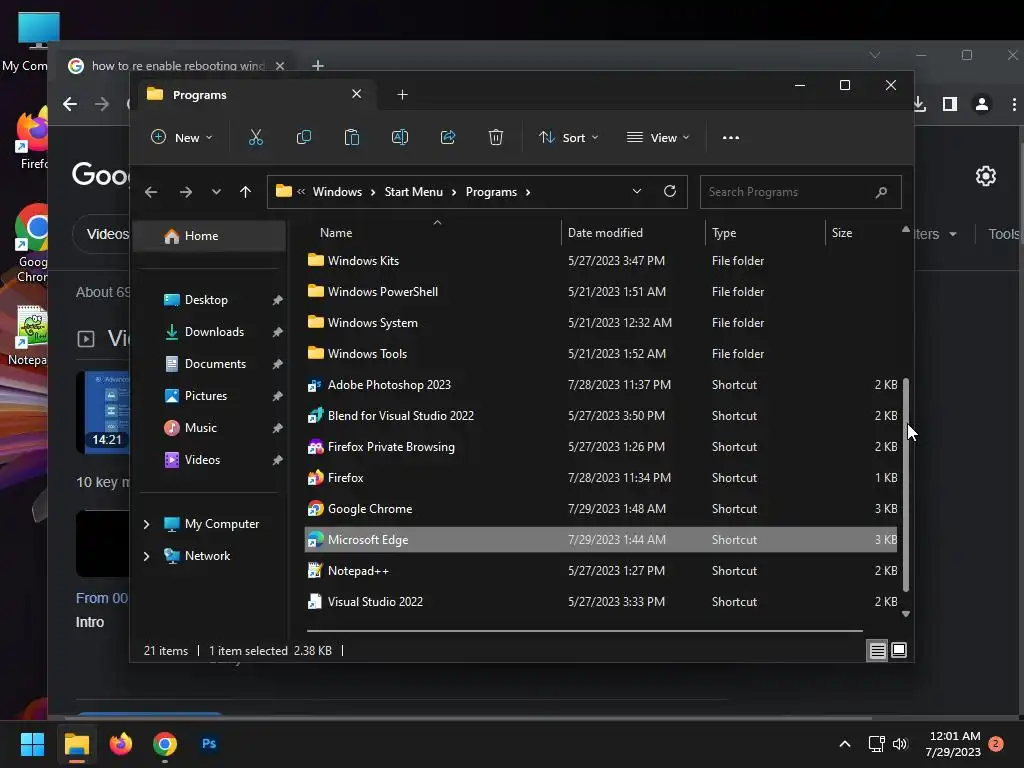Open Photoshop from the taskbar
Image resolution: width=1024 pixels, height=768 pixels.
tap(209, 744)
